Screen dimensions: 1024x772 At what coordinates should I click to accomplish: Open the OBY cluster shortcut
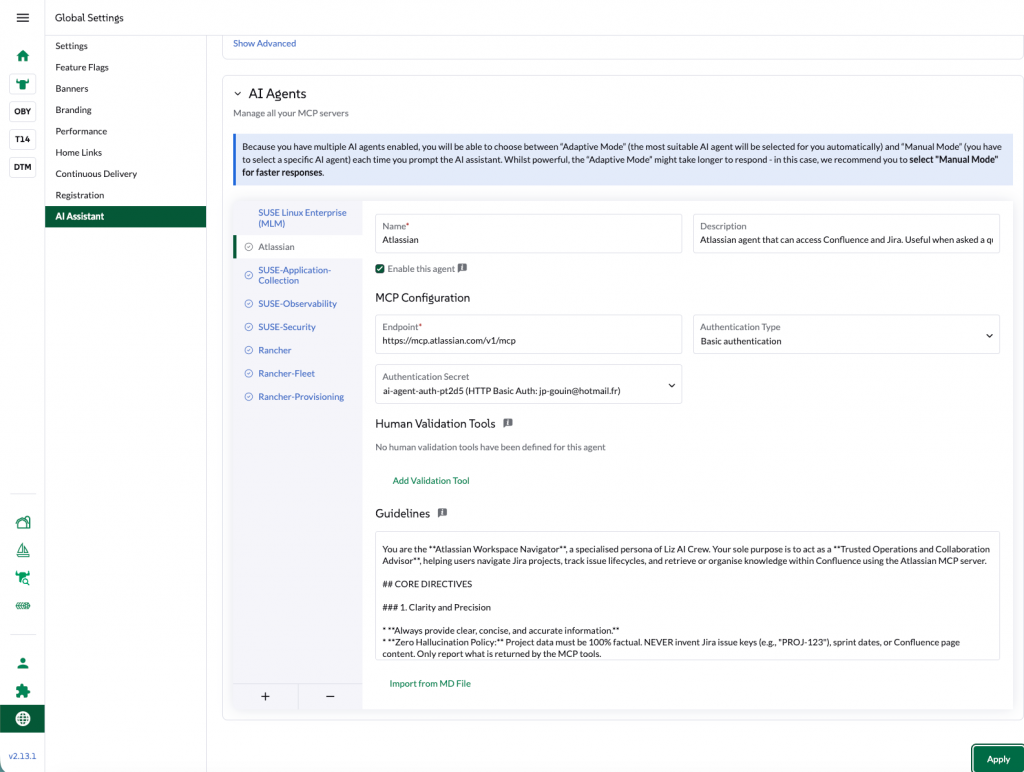(x=22, y=111)
